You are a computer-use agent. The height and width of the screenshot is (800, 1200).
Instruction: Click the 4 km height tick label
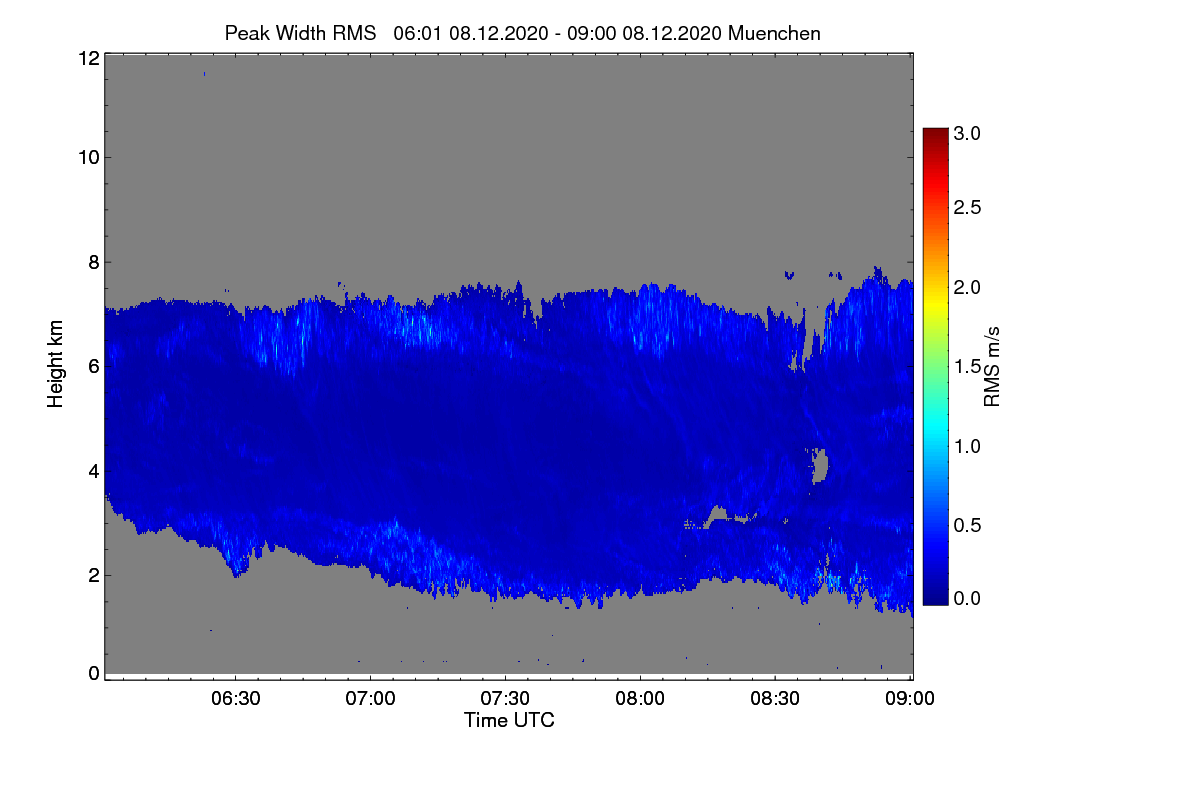(93, 470)
